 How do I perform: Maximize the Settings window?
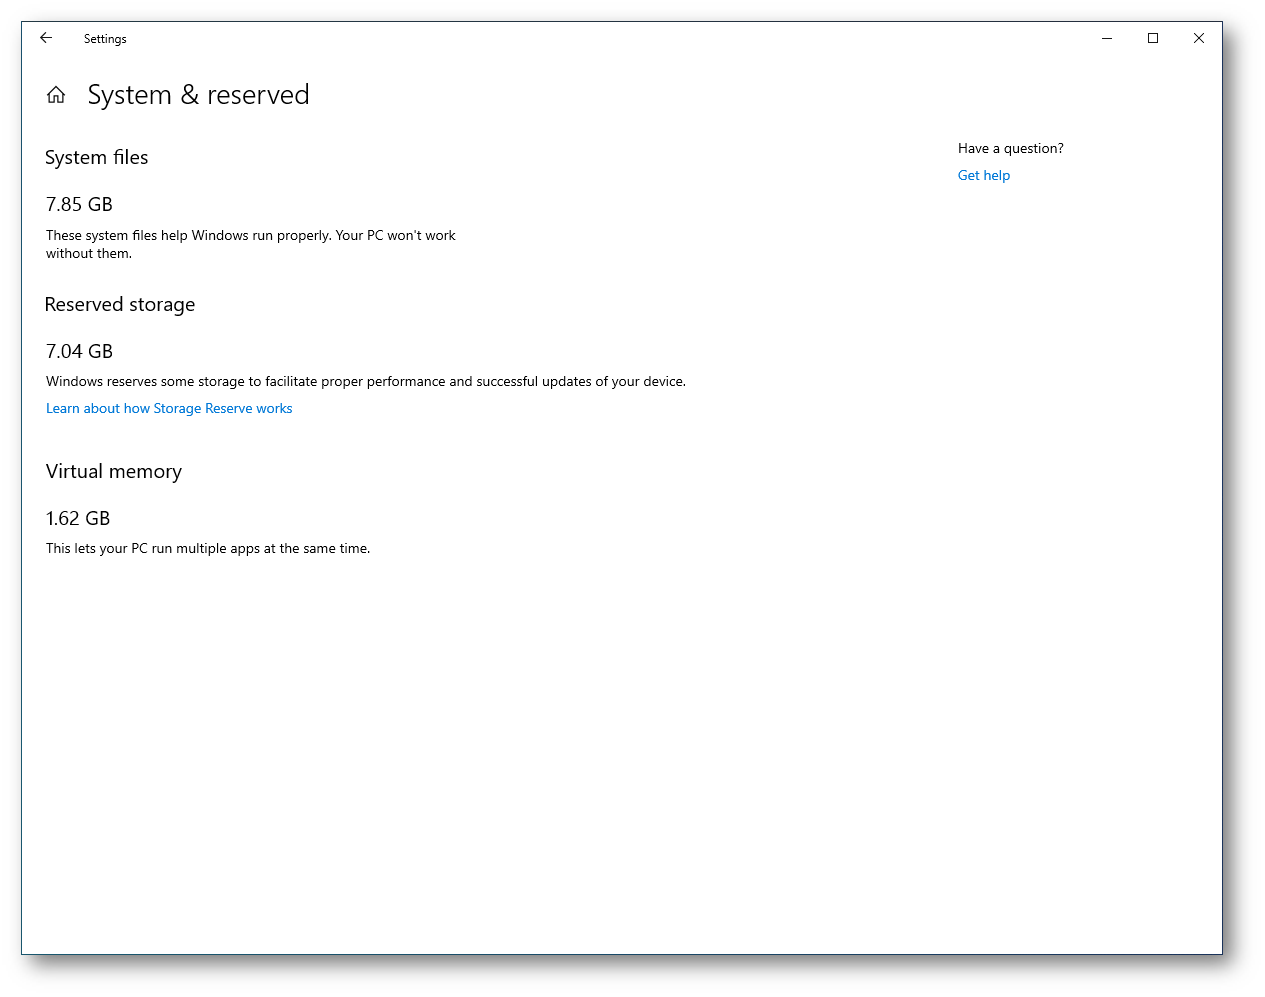(x=1153, y=38)
